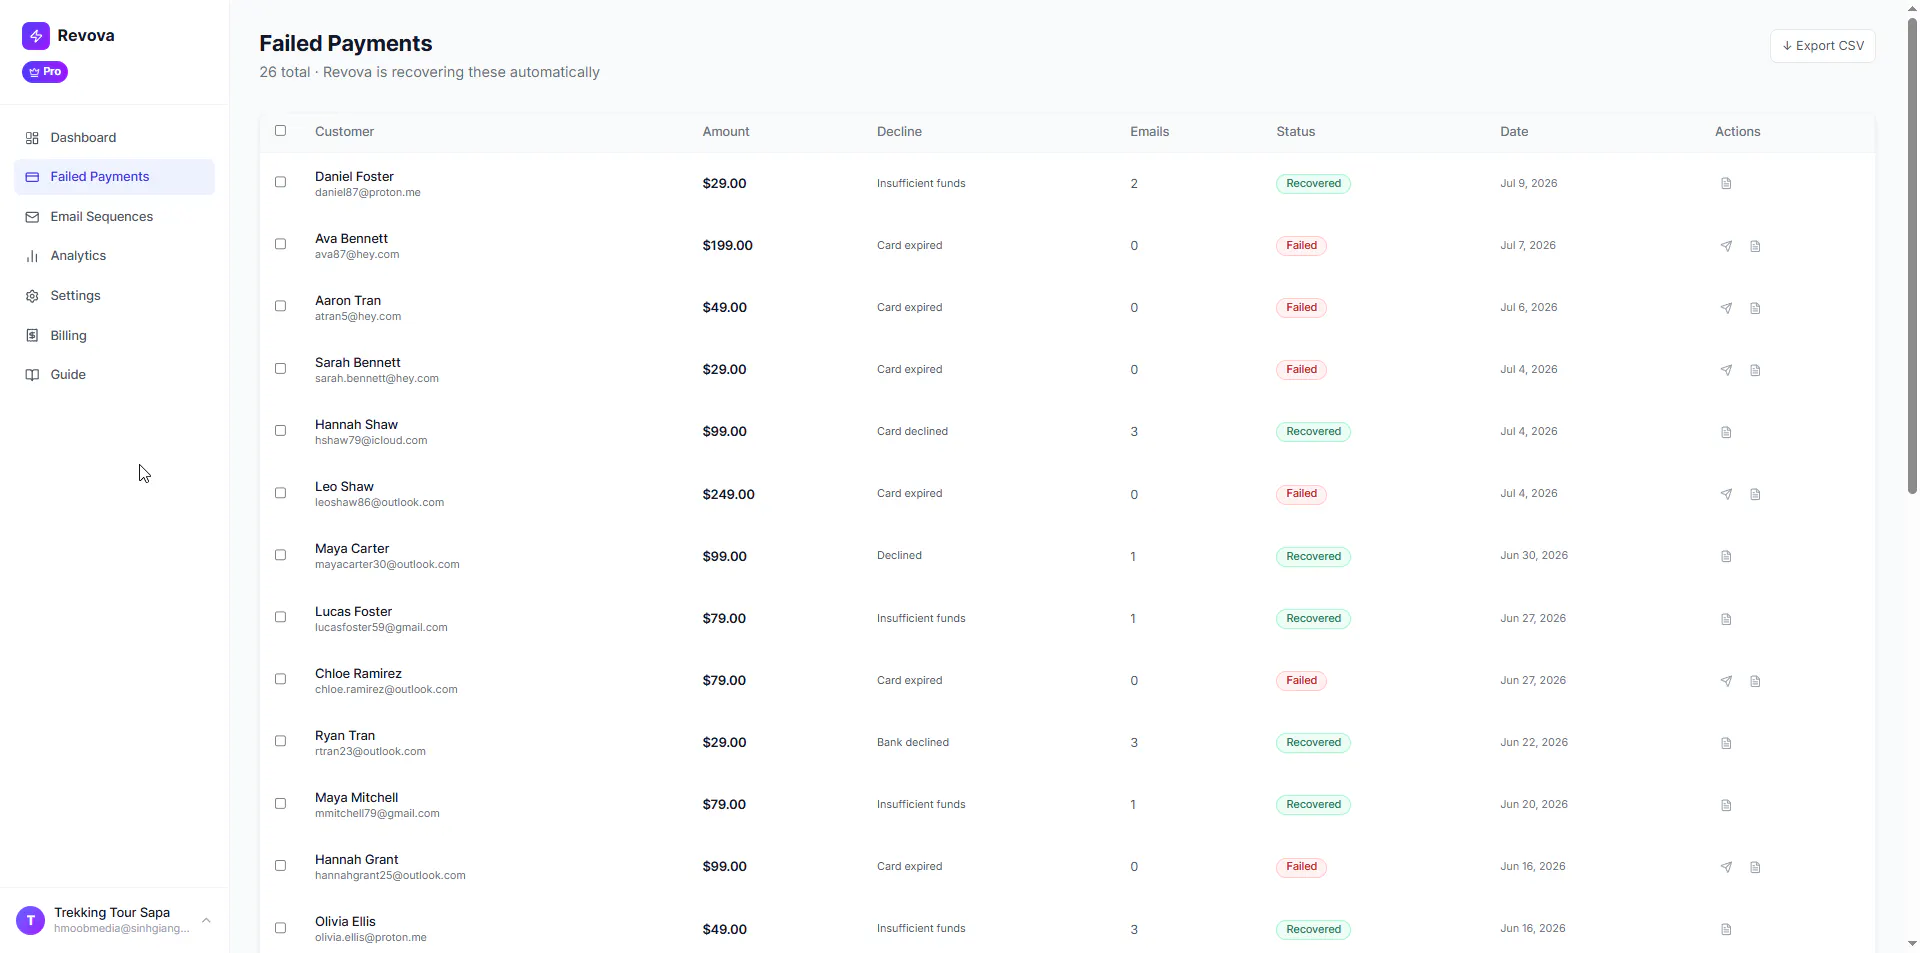Send recovery email to Leo Shaw

pos(1726,494)
